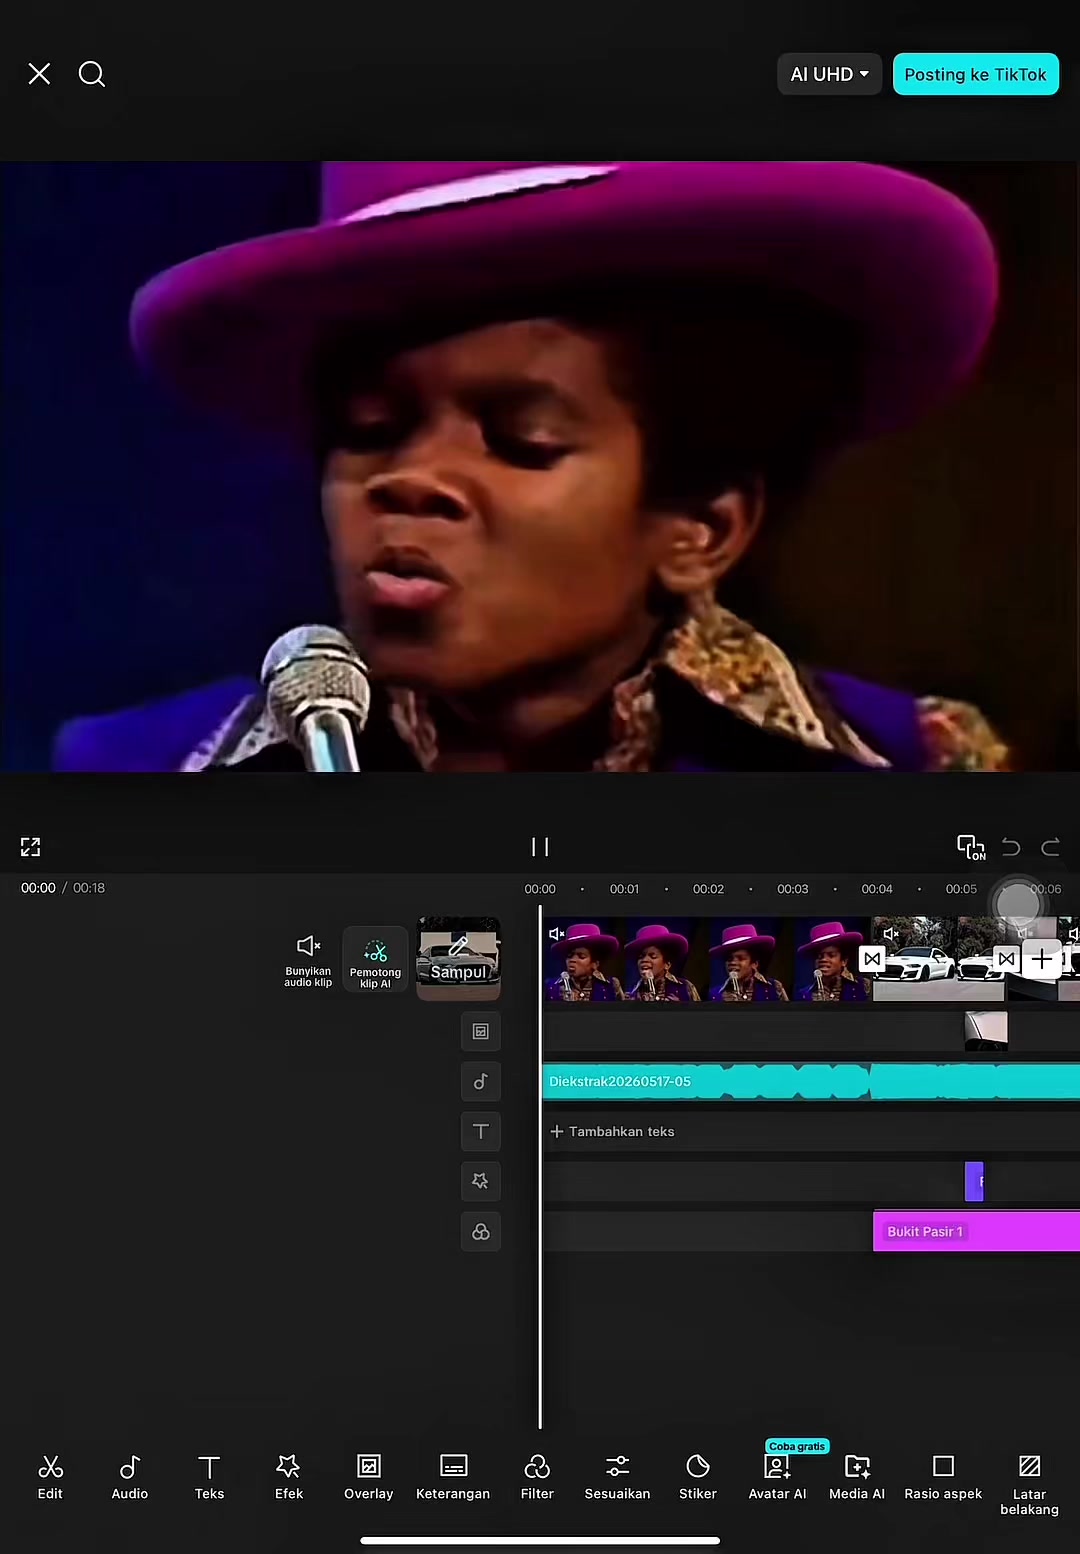The width and height of the screenshot is (1080, 1554).
Task: Tap the video preview area
Action: [x=540, y=466]
